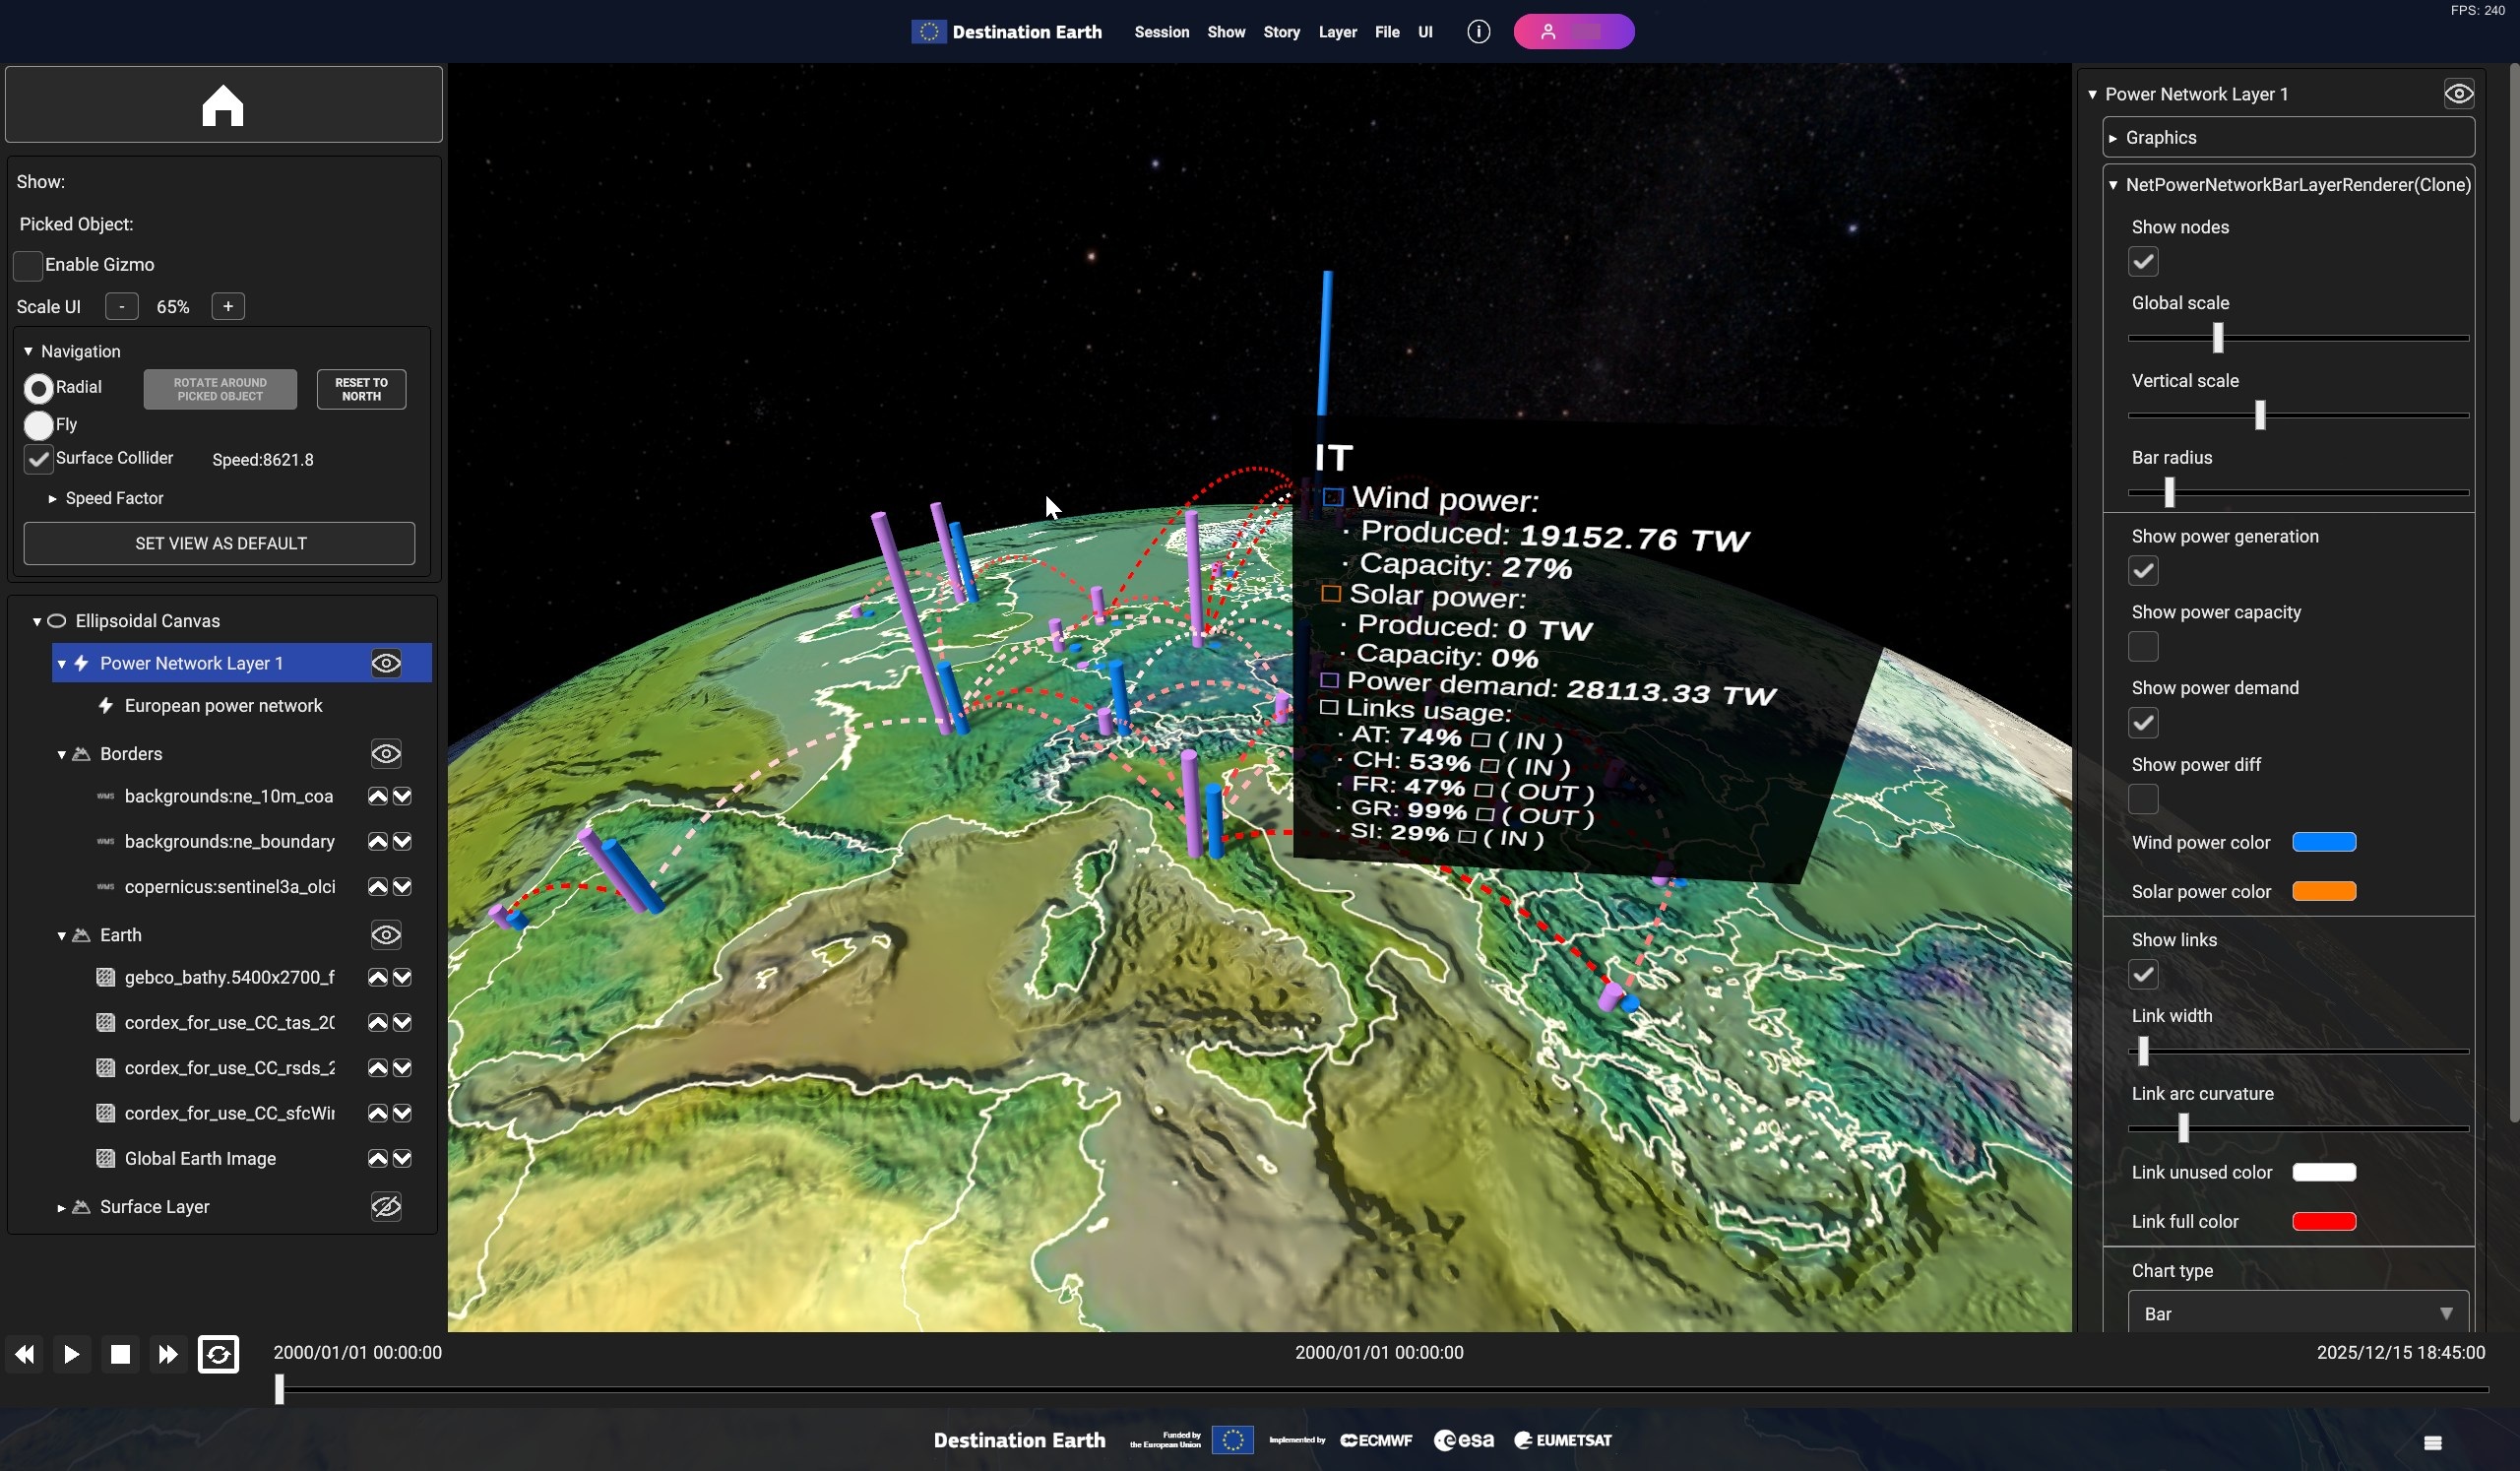The image size is (2520, 1471).
Task: Hide the Borders layer eye icon
Action: [x=386, y=754]
